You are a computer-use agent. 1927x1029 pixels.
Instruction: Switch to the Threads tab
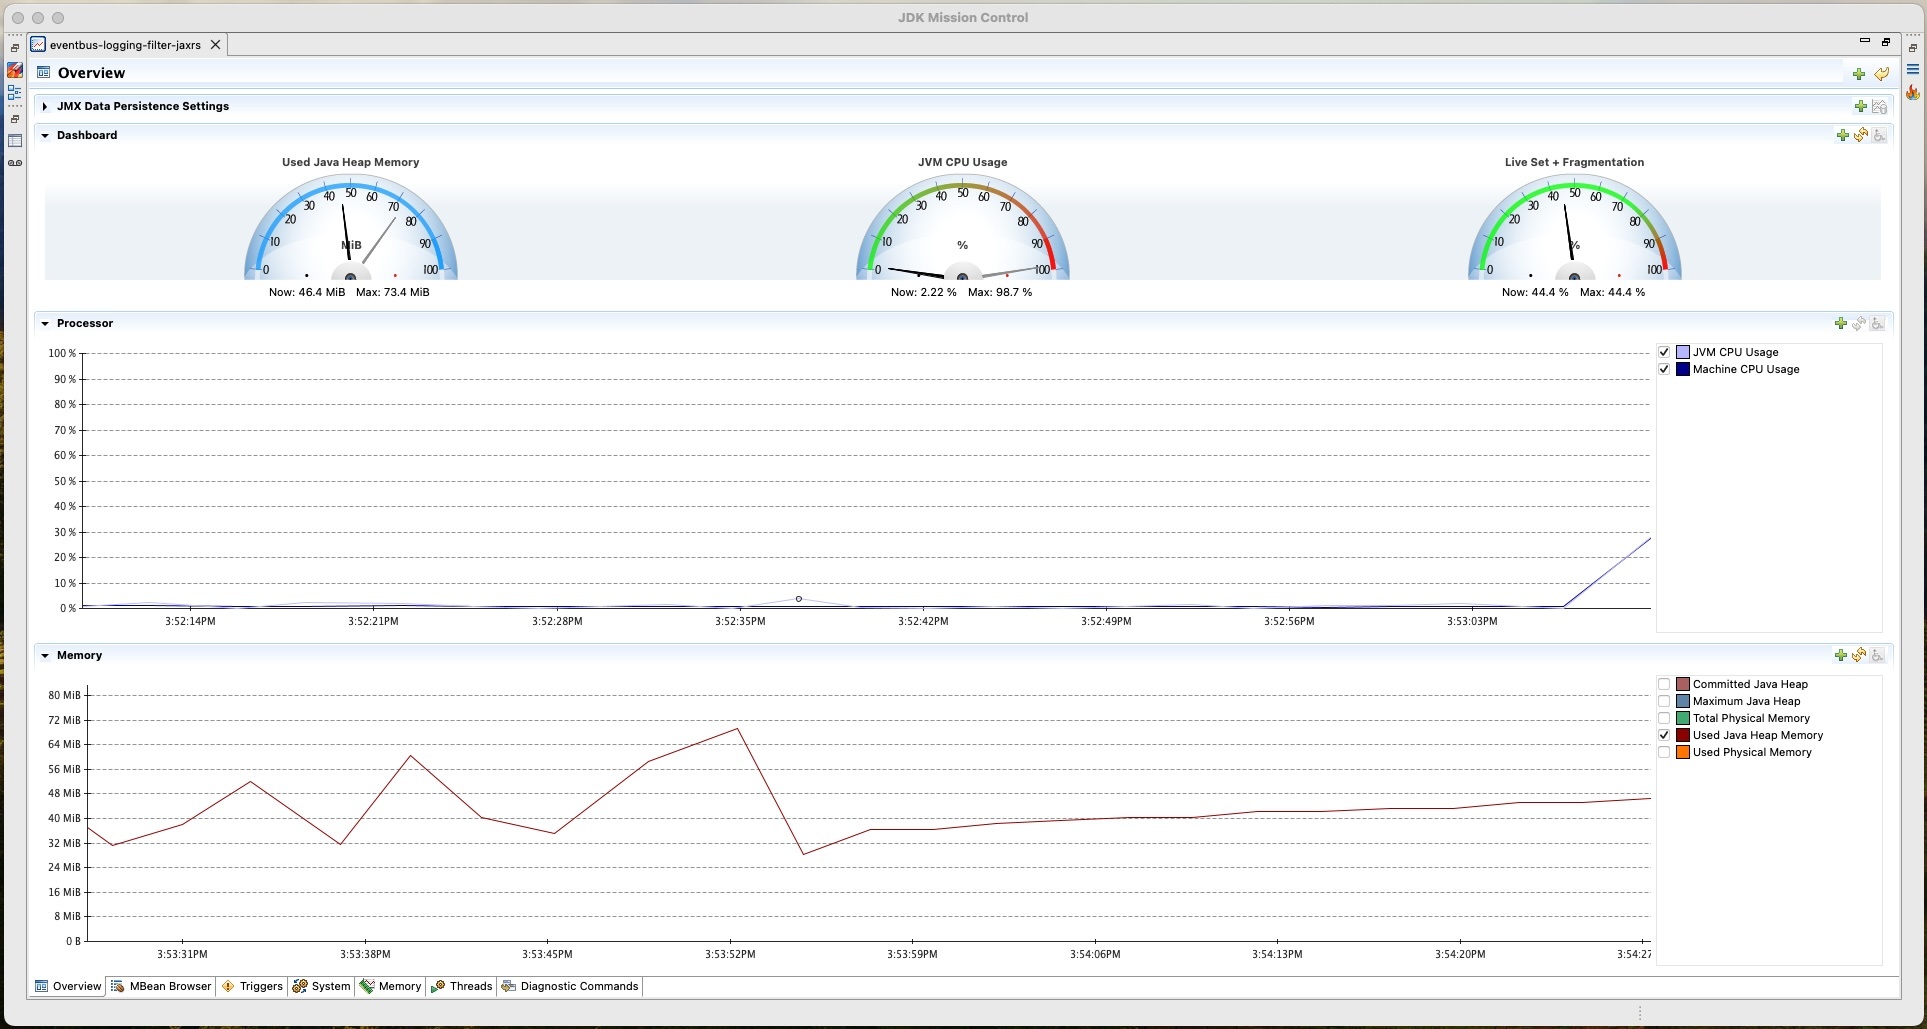click(461, 986)
